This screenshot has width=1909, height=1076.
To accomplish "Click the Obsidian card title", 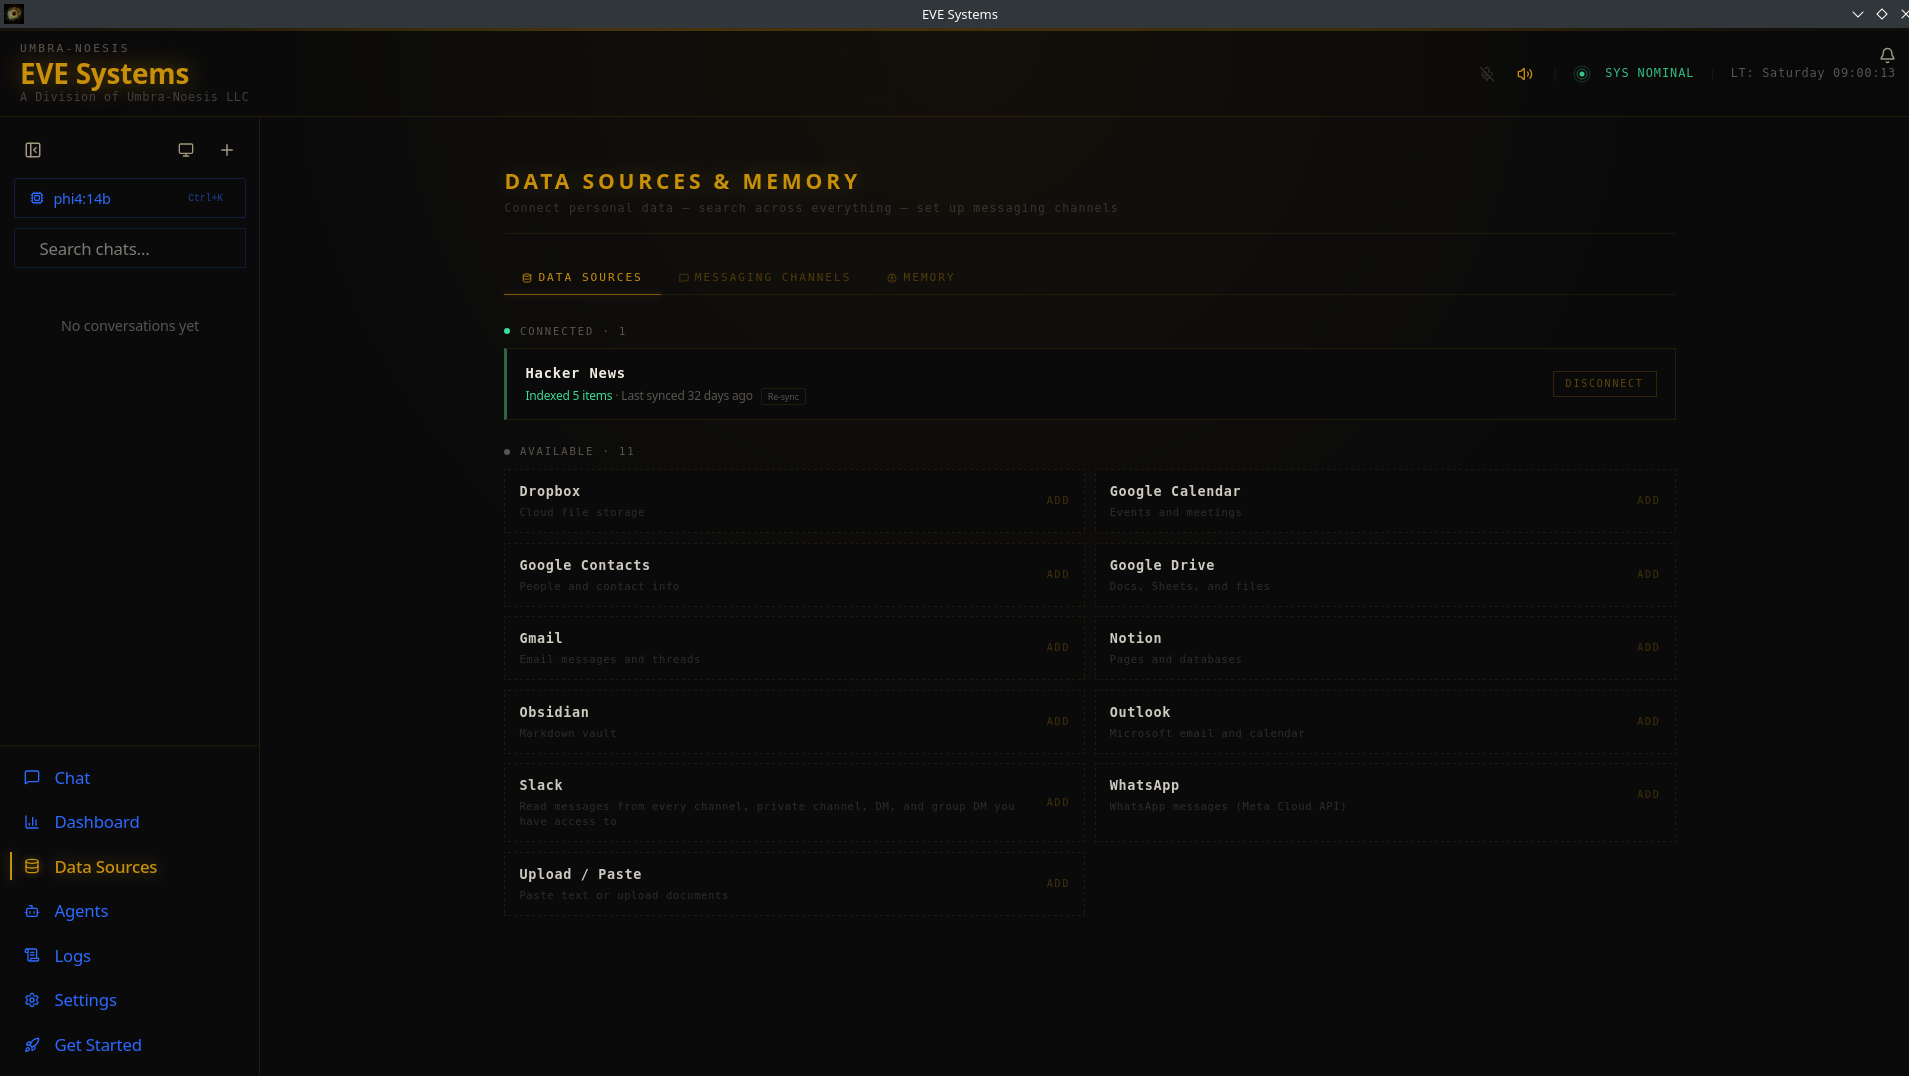I will click(554, 712).
